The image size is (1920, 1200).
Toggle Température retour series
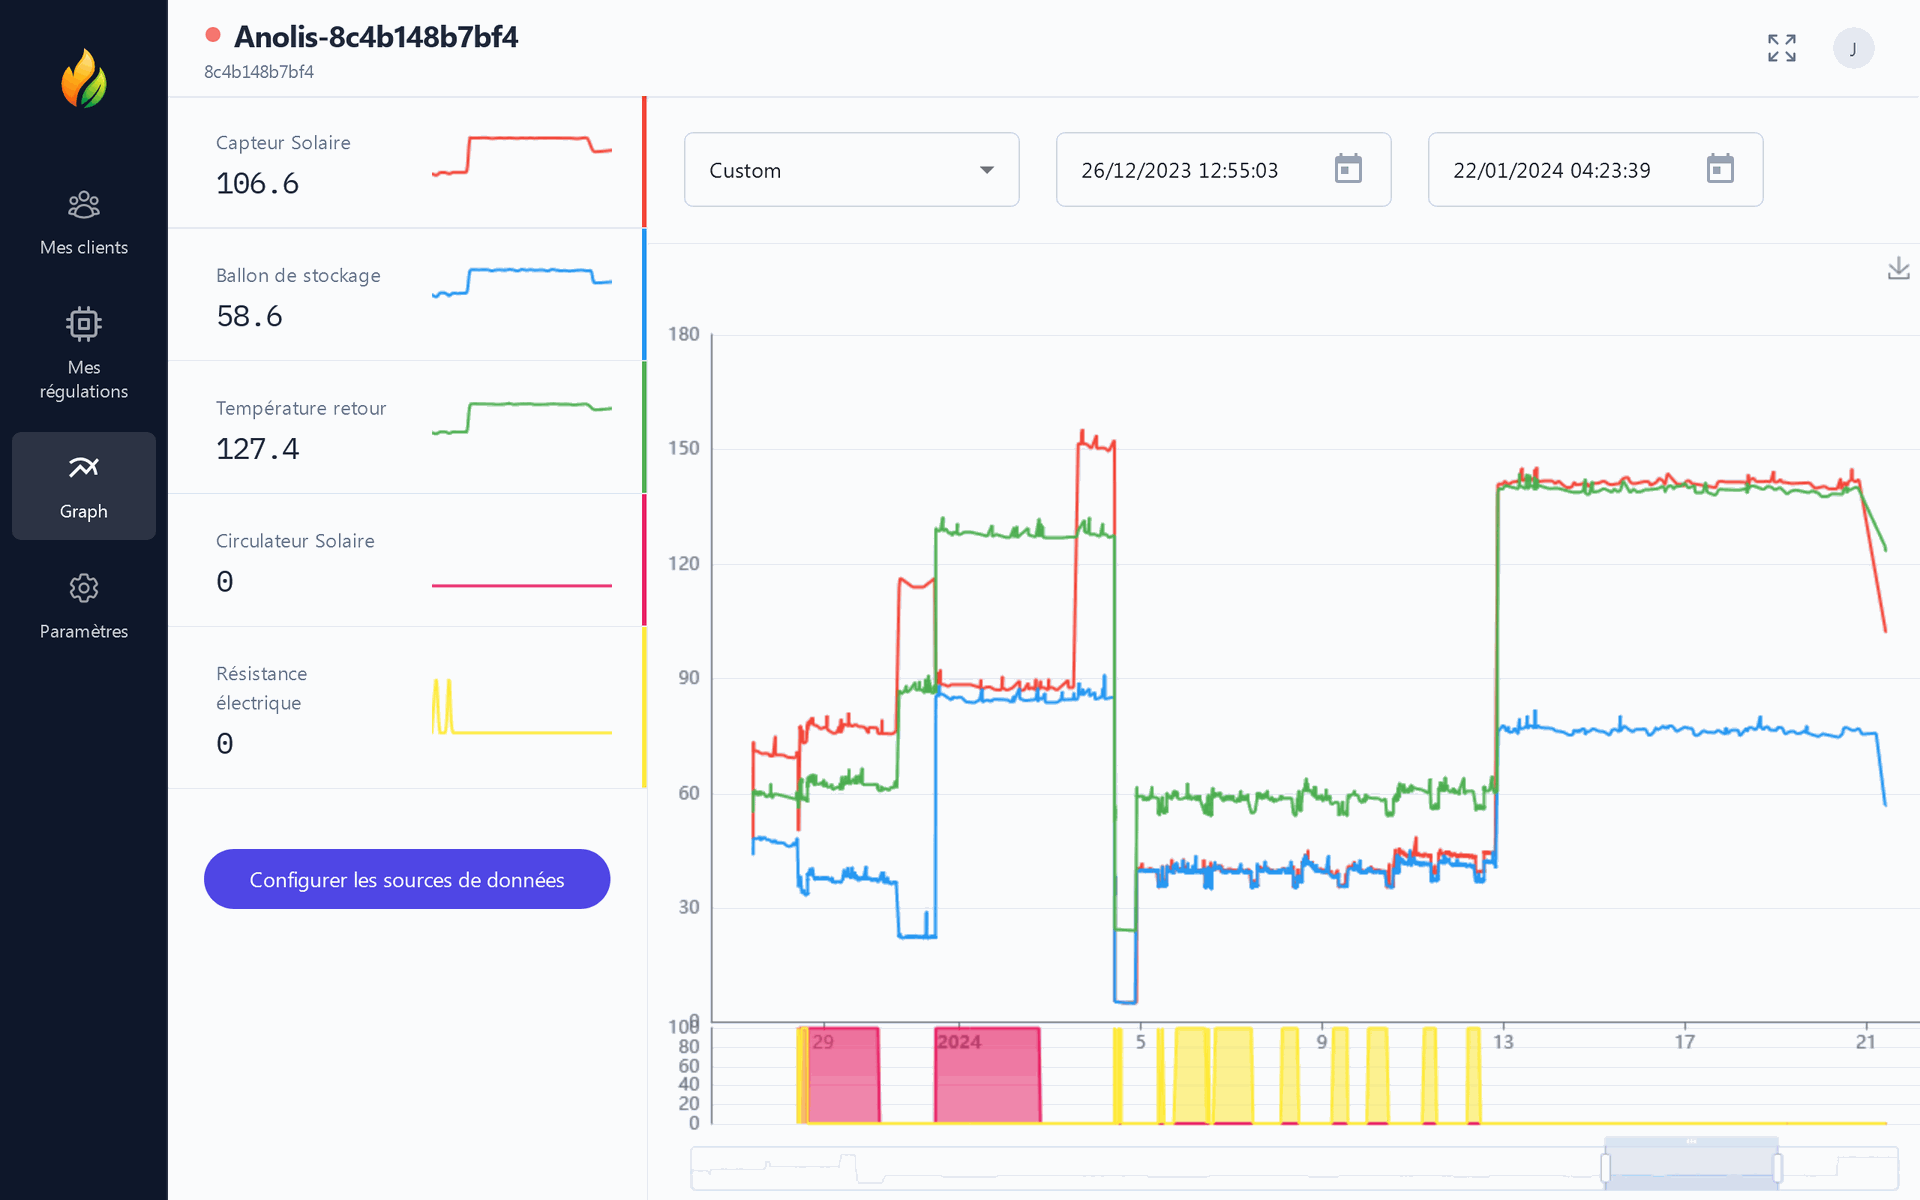406,428
